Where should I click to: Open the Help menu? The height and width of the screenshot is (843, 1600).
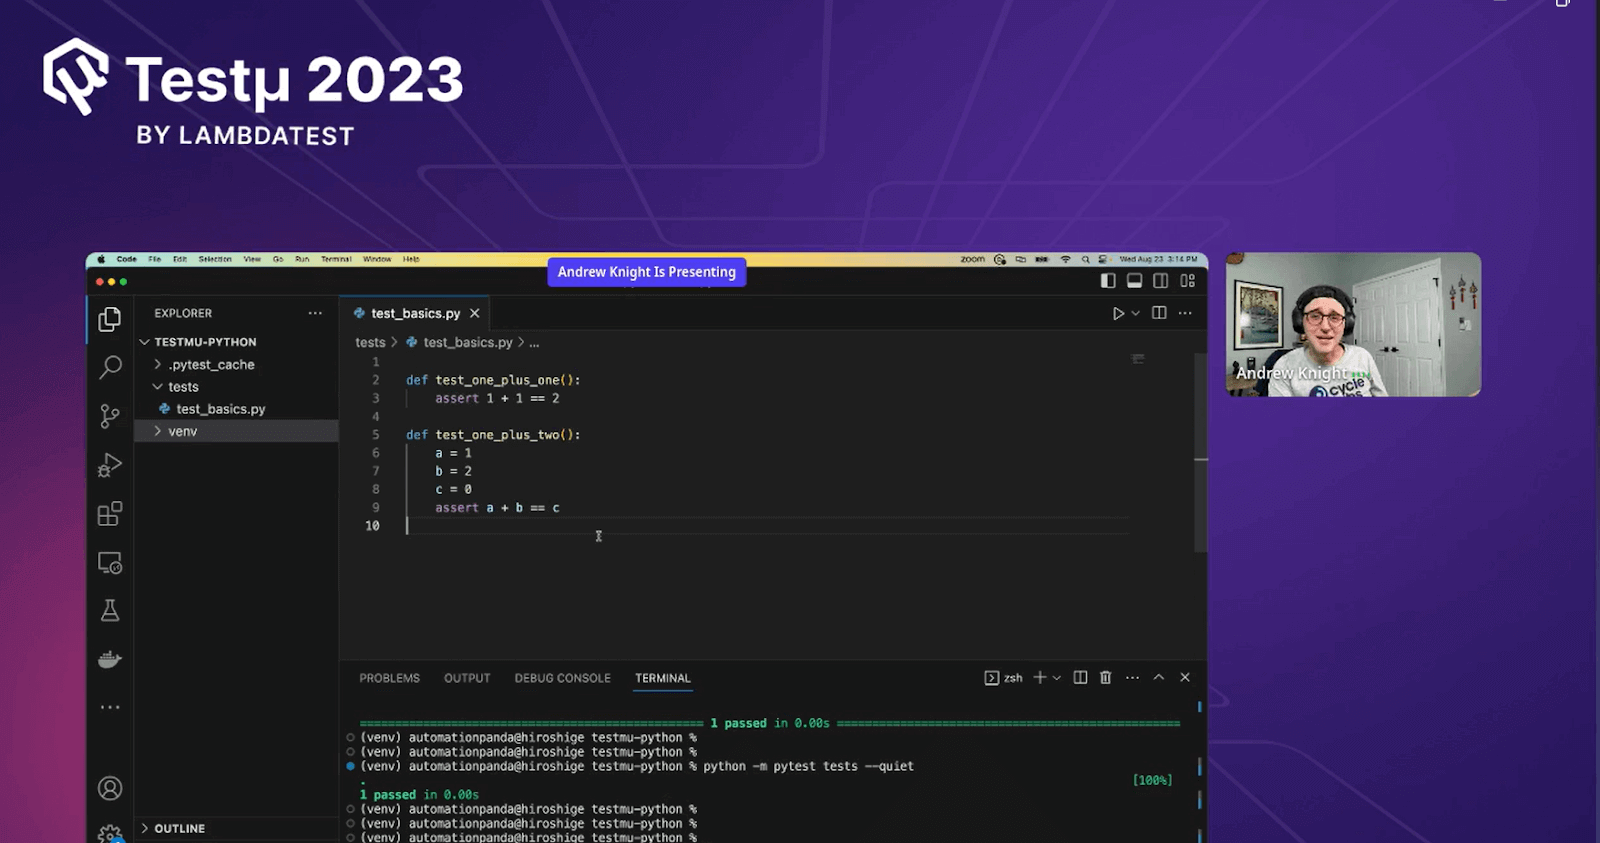click(x=411, y=259)
